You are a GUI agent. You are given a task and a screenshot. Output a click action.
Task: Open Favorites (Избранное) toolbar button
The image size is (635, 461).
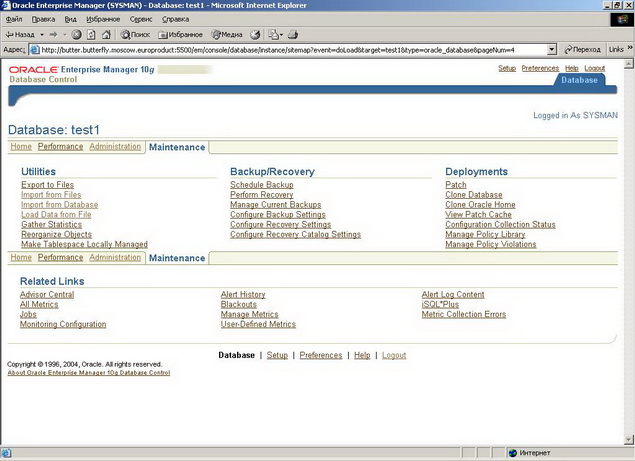(180, 35)
